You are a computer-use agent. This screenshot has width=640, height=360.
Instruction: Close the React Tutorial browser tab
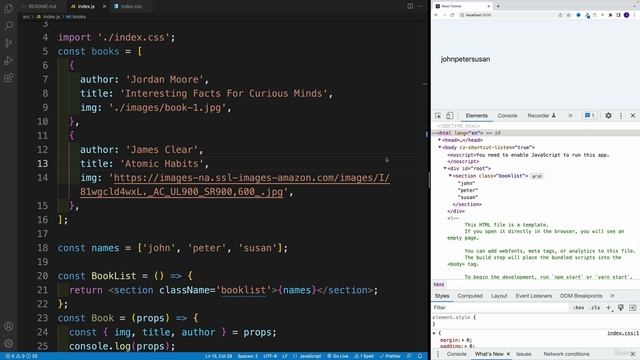489,6
